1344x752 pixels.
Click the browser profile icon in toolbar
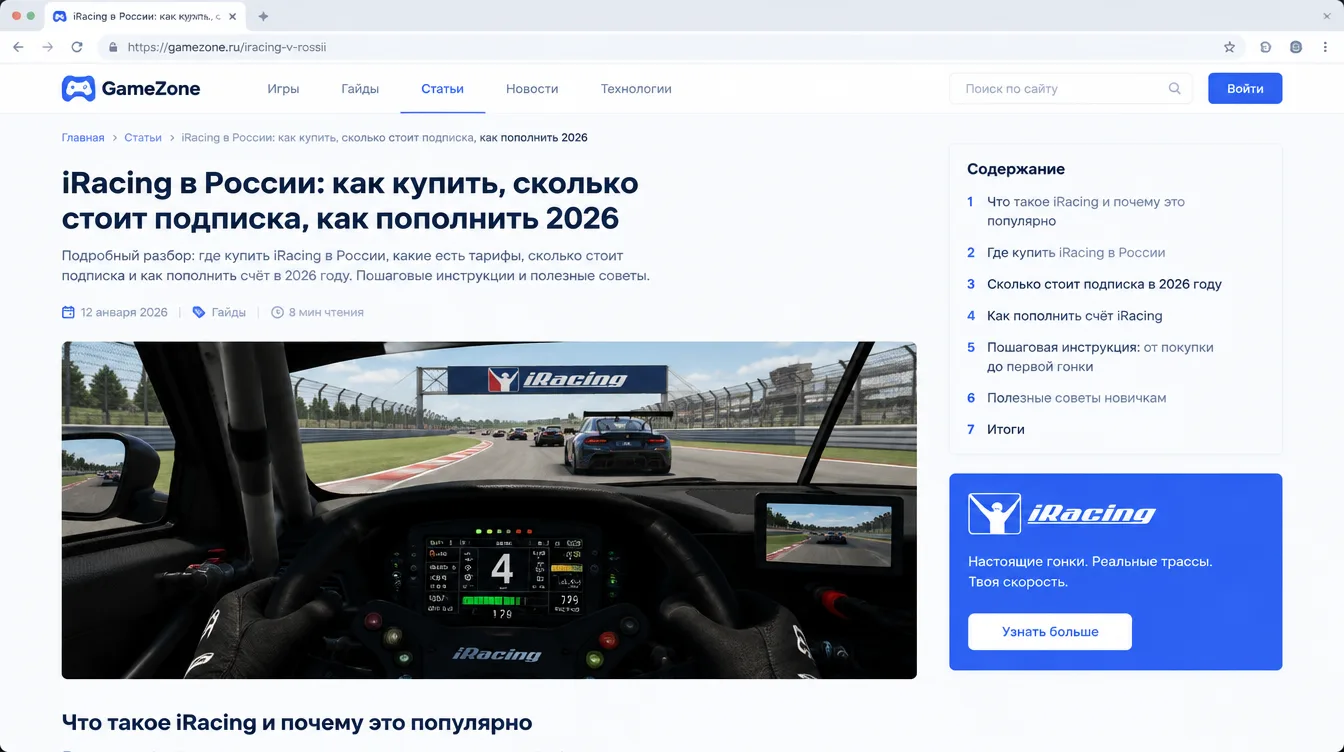(1296, 47)
